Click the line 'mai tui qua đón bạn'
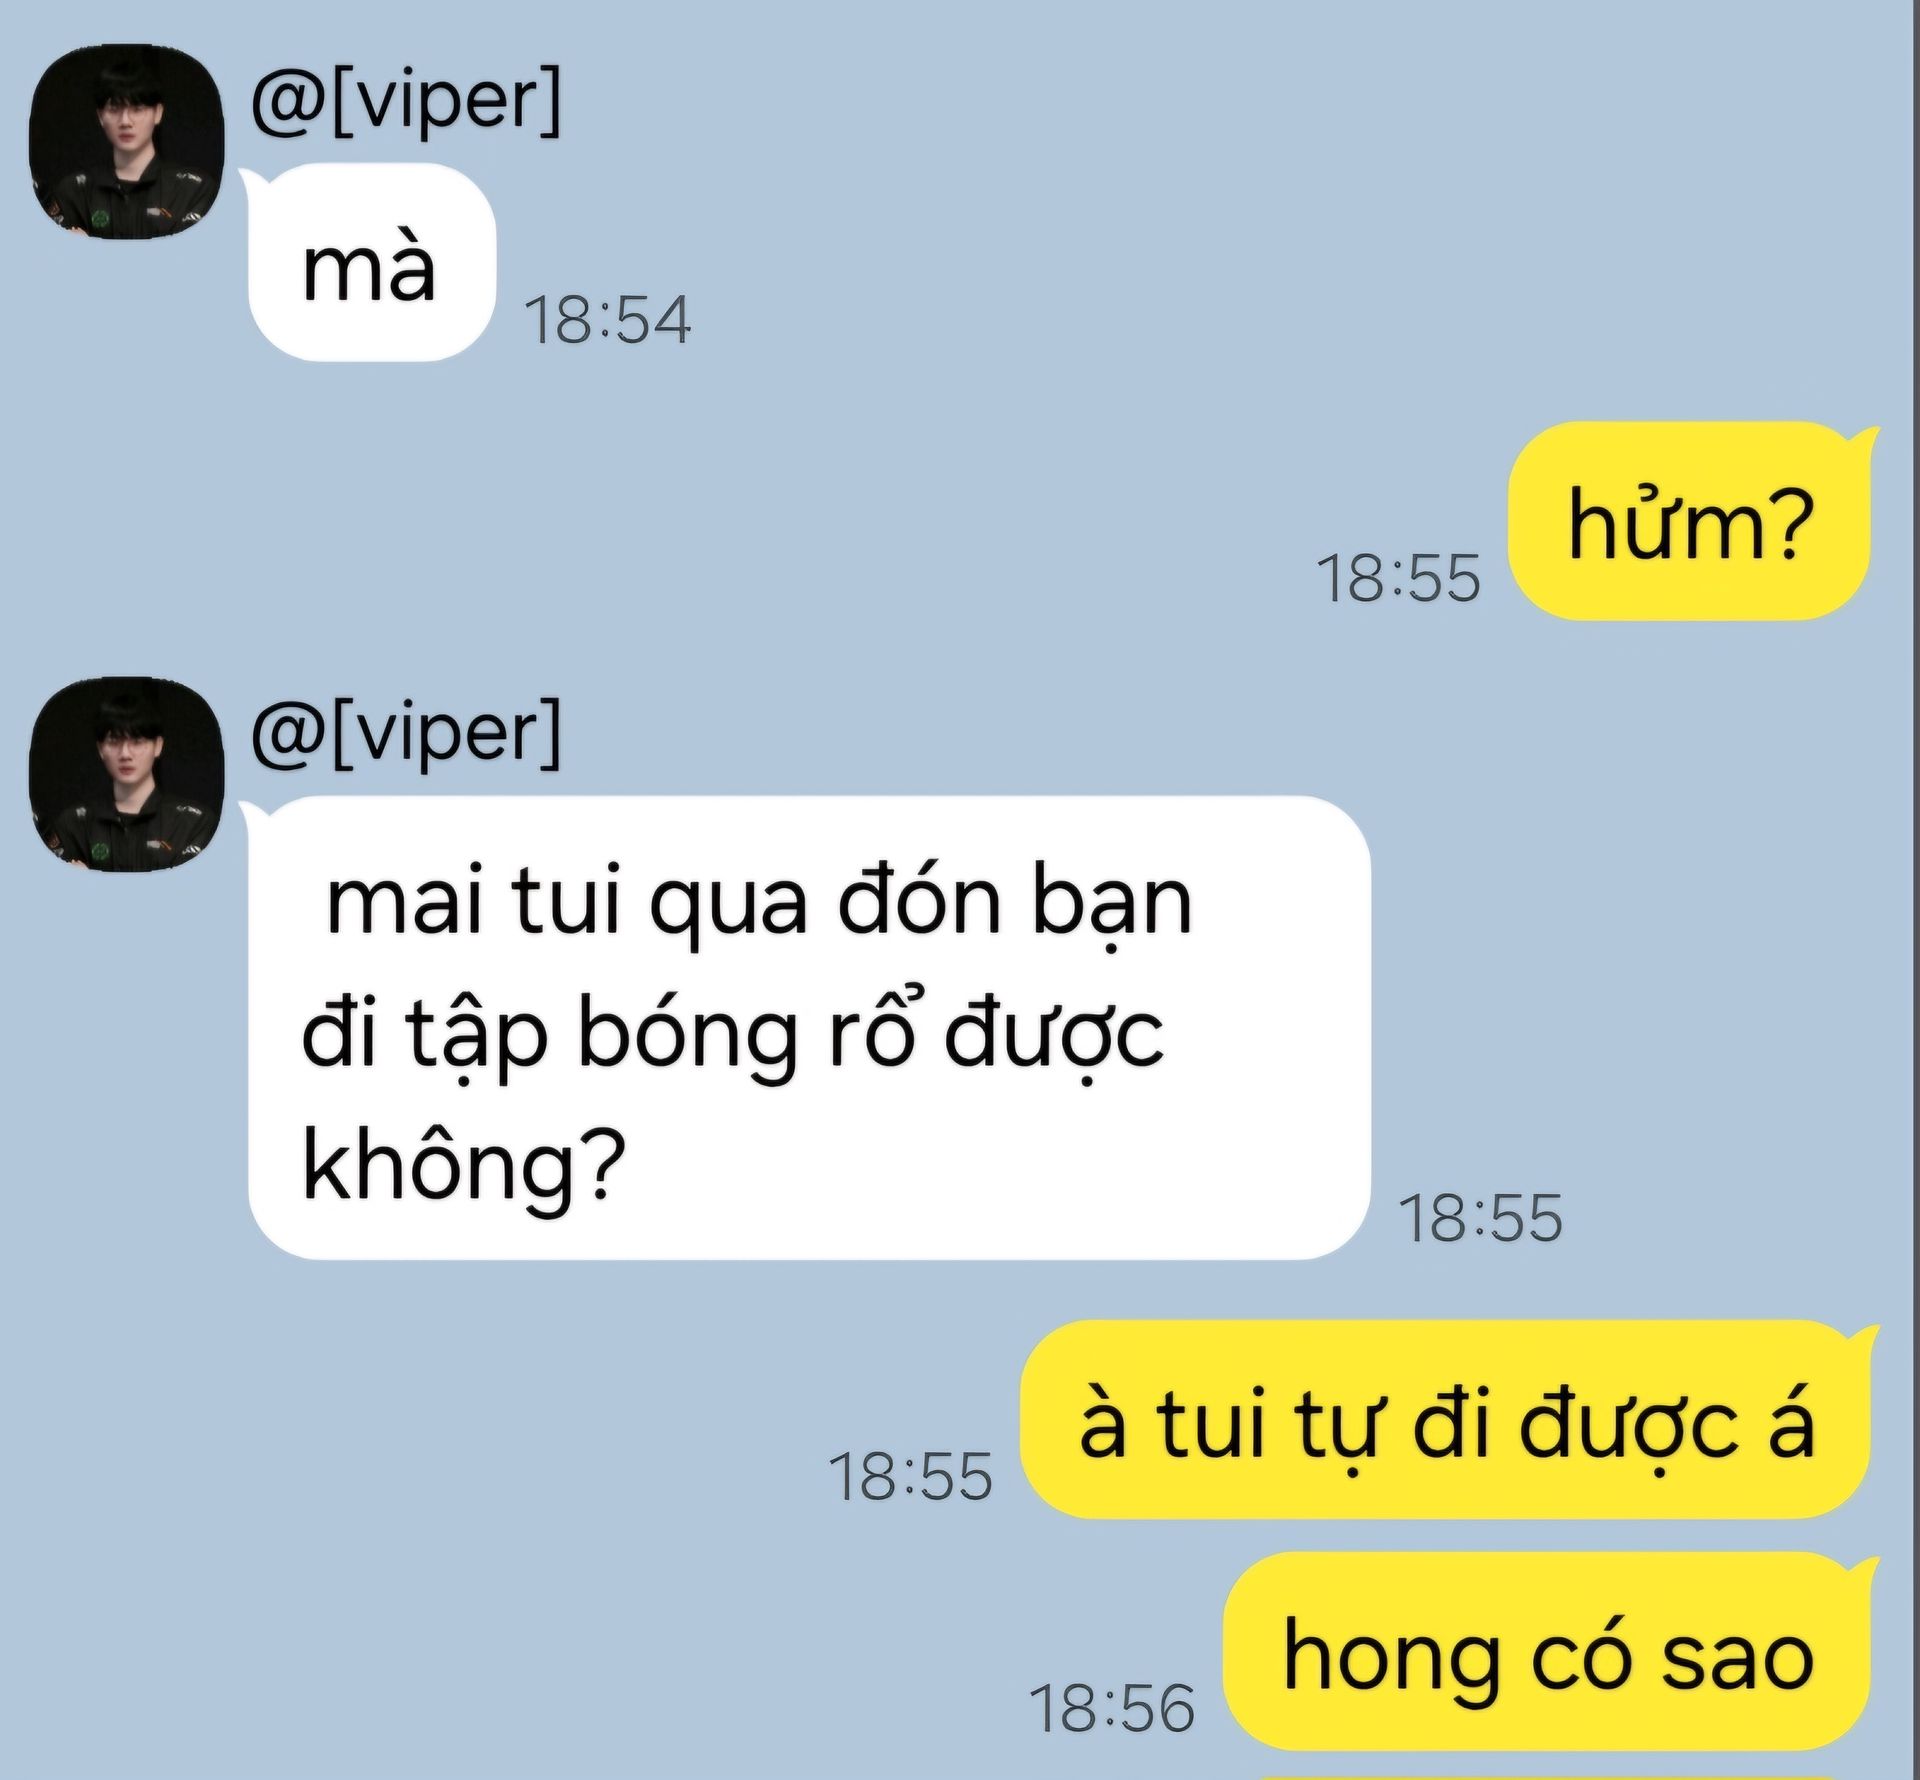 759,903
